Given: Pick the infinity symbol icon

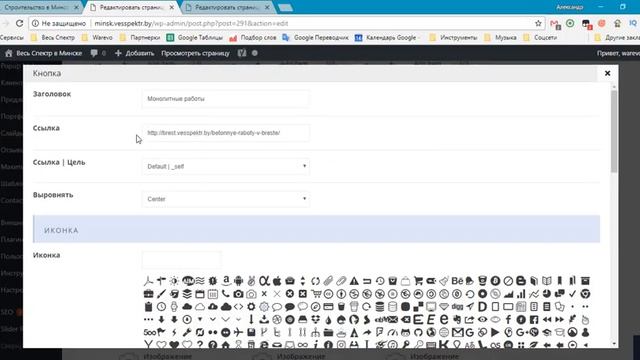Looking at the screenshot, I should tap(302, 345).
